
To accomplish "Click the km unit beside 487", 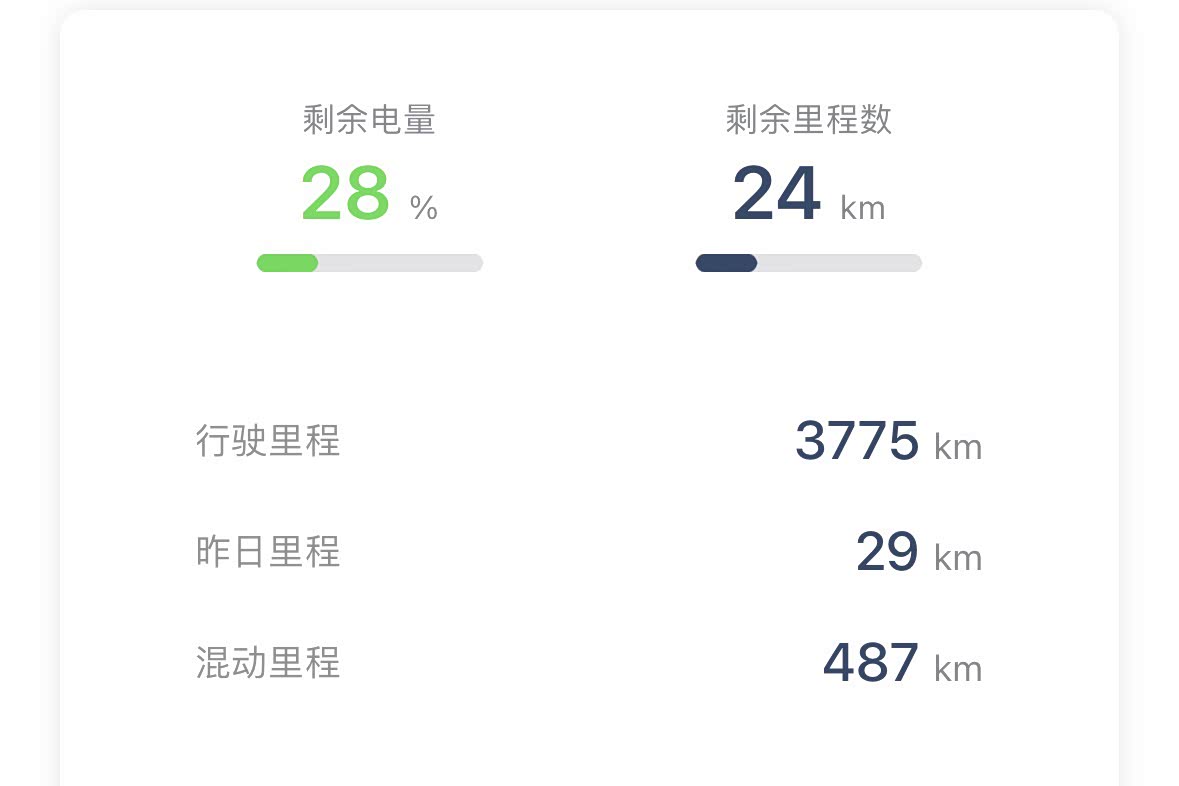I will tap(958, 669).
